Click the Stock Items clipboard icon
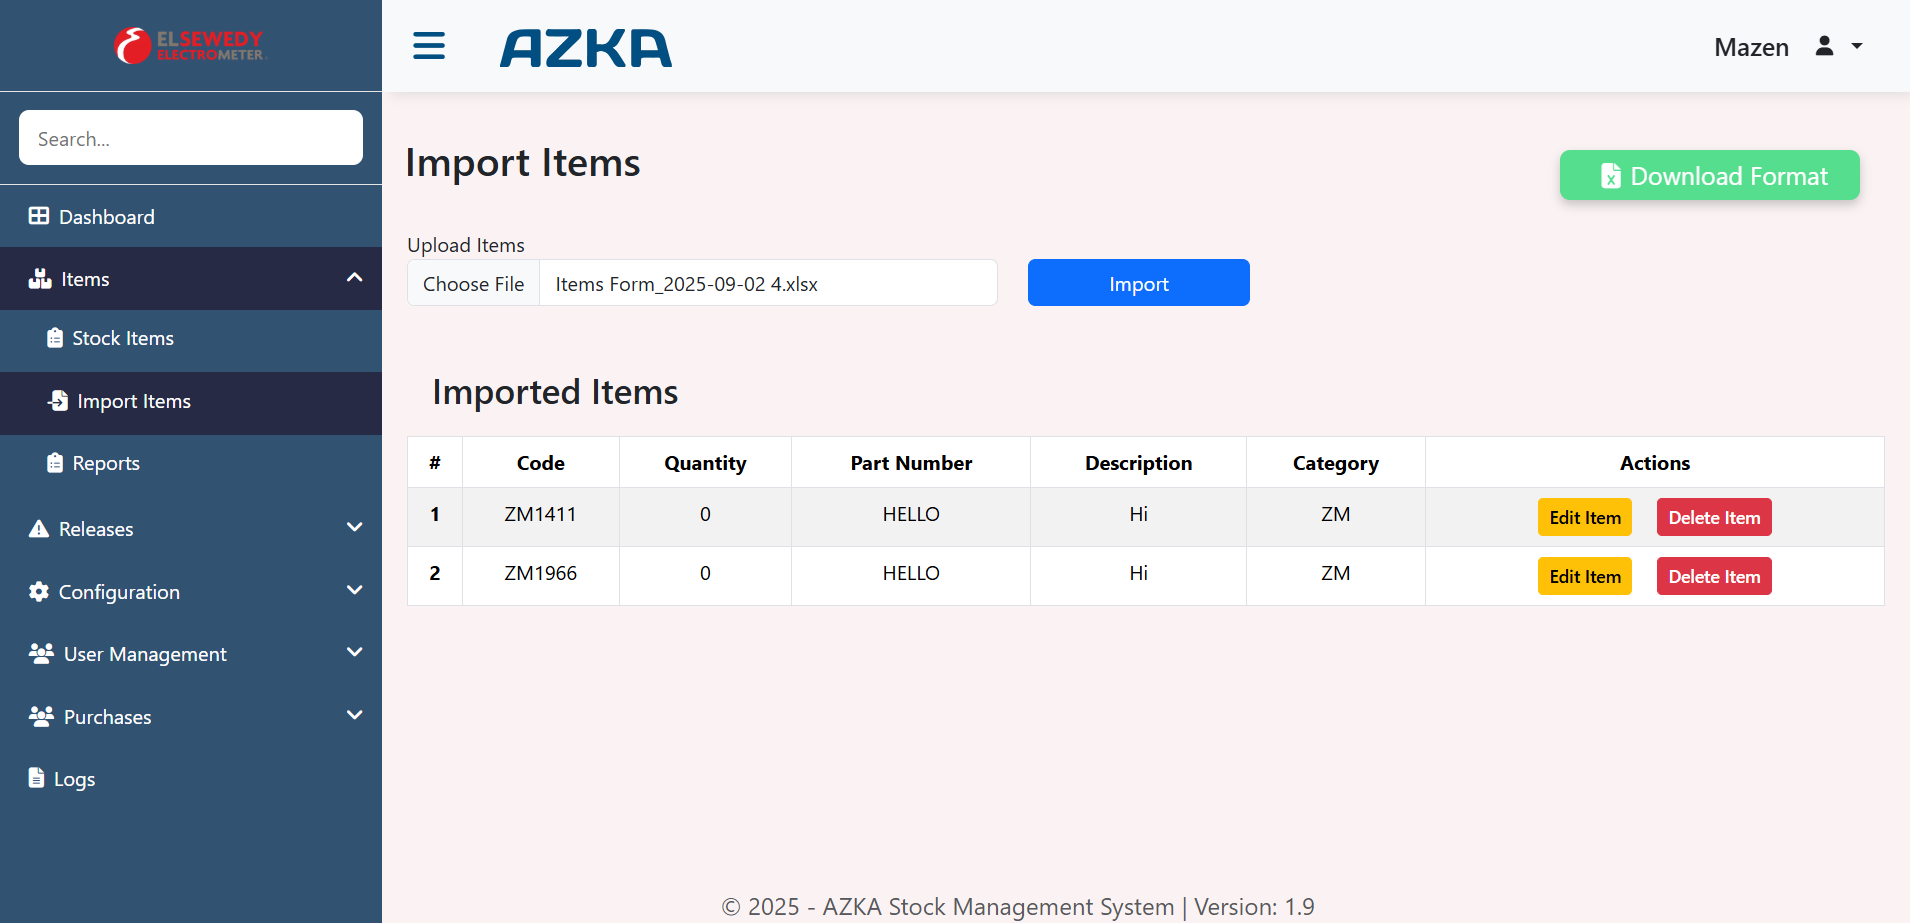Screen dimensions: 1910x923 [55, 338]
